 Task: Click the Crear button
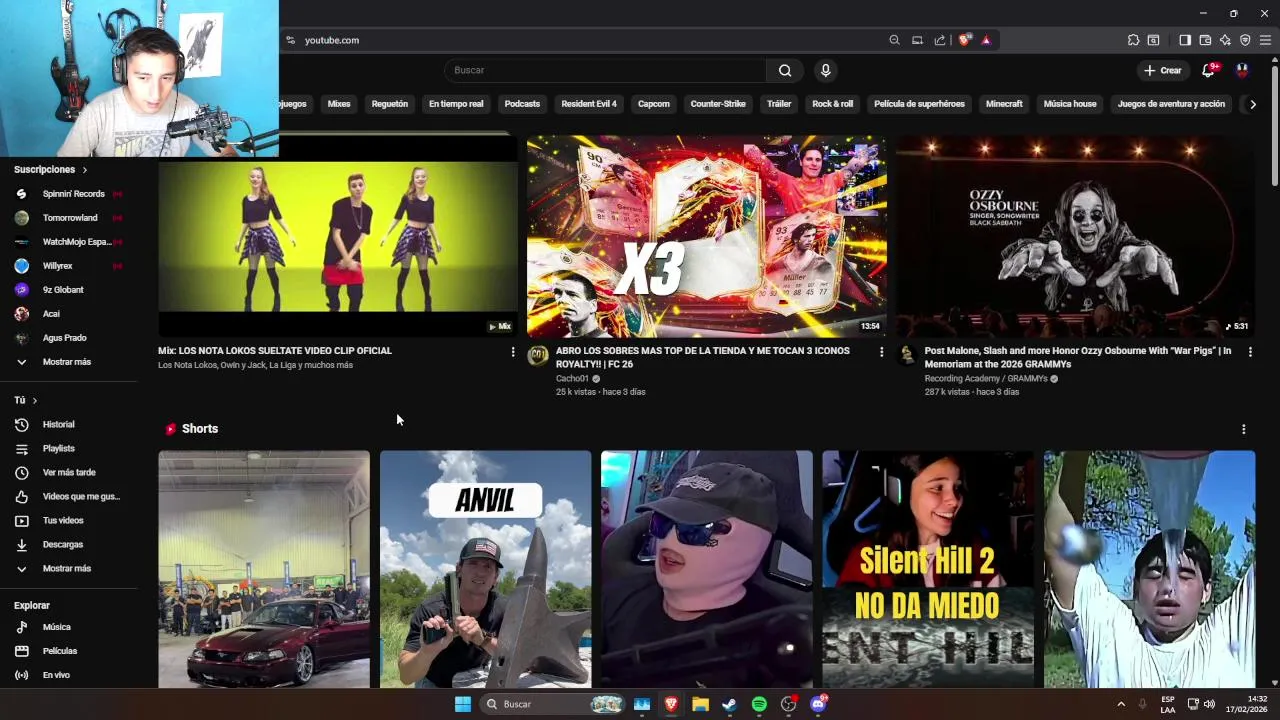pos(1163,70)
